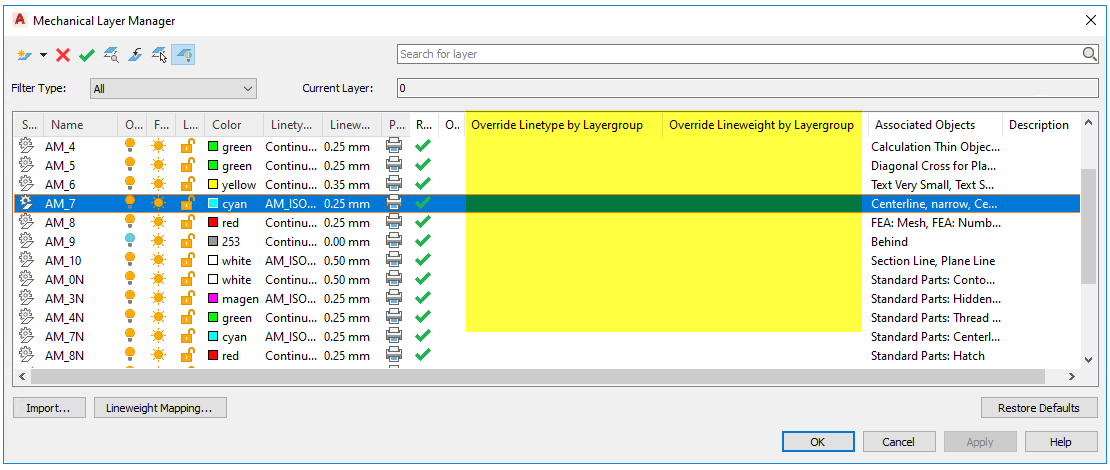This screenshot has height=470, width=1110.
Task: Click the lock icon for AM_8N
Action: click(188, 355)
